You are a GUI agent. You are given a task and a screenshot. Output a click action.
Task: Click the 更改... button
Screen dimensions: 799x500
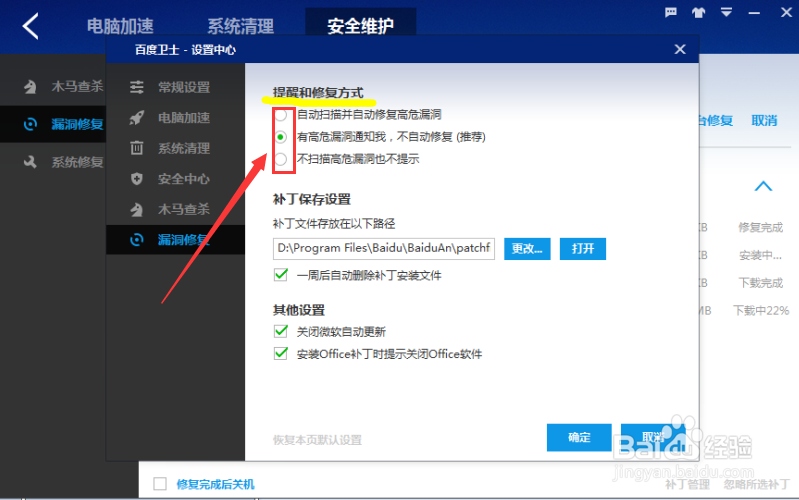pos(527,249)
